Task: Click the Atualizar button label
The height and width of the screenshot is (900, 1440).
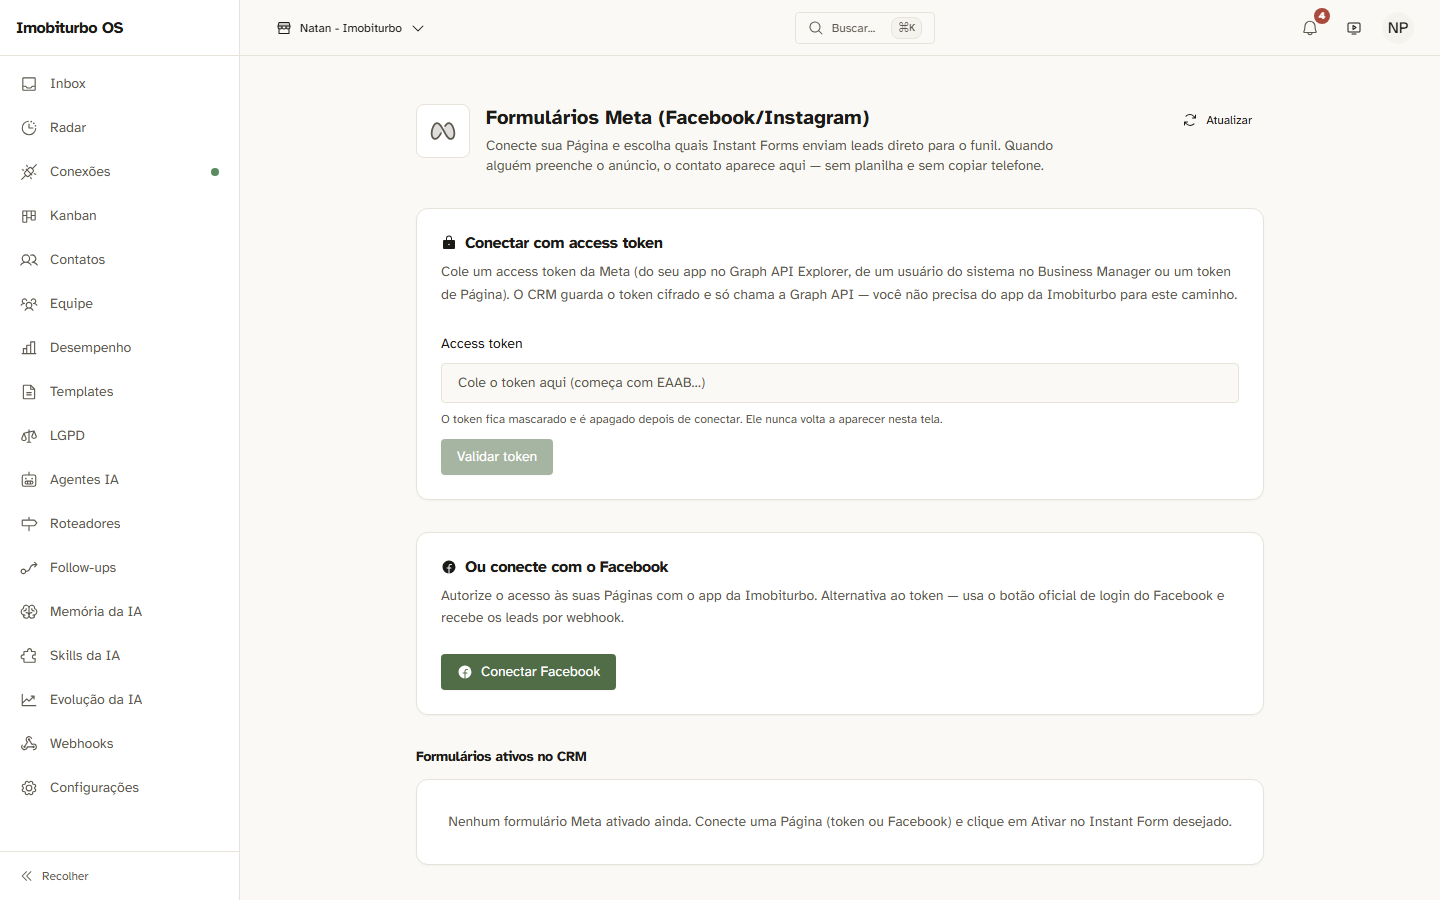Action: [1229, 120]
